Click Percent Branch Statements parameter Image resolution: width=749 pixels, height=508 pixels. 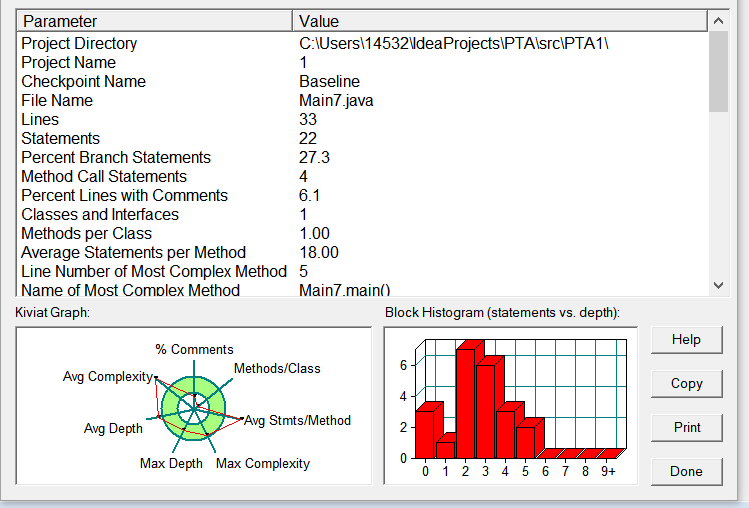tap(116, 158)
